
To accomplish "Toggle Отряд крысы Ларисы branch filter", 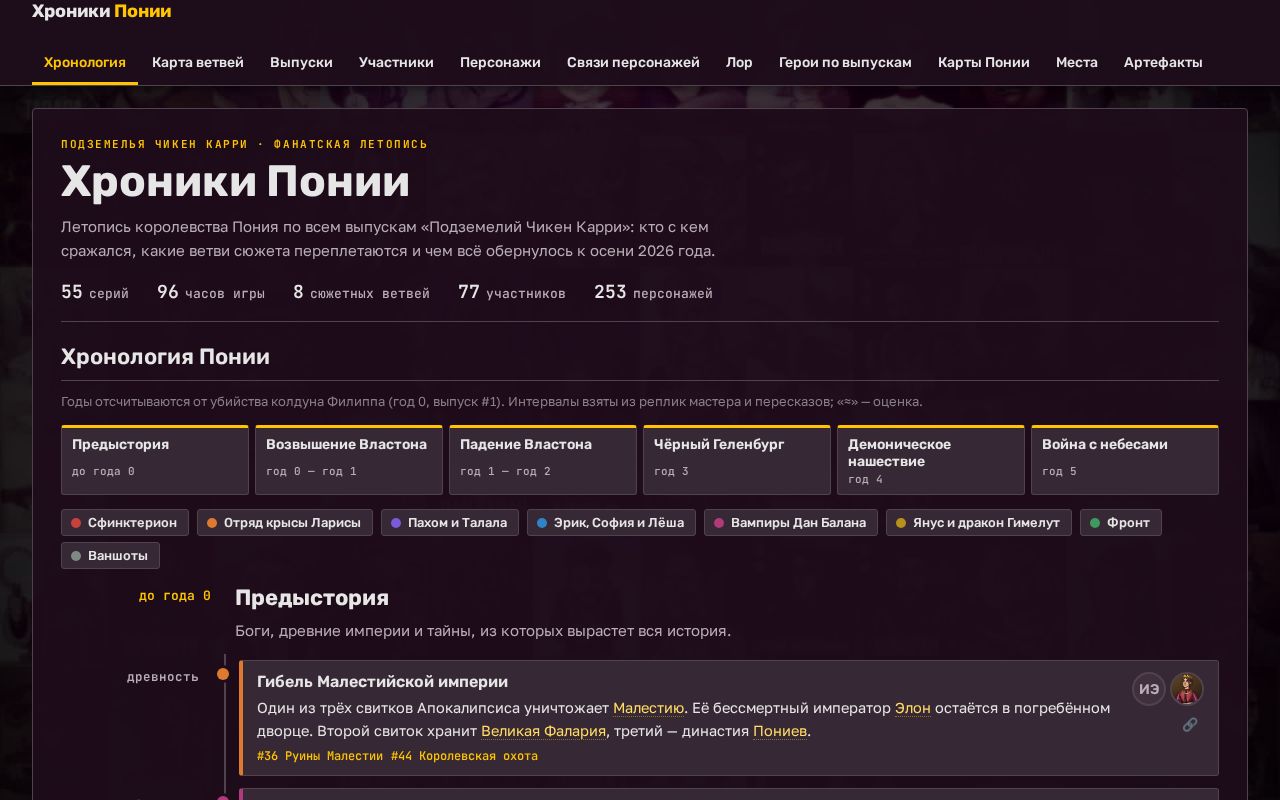I will 285,522.
